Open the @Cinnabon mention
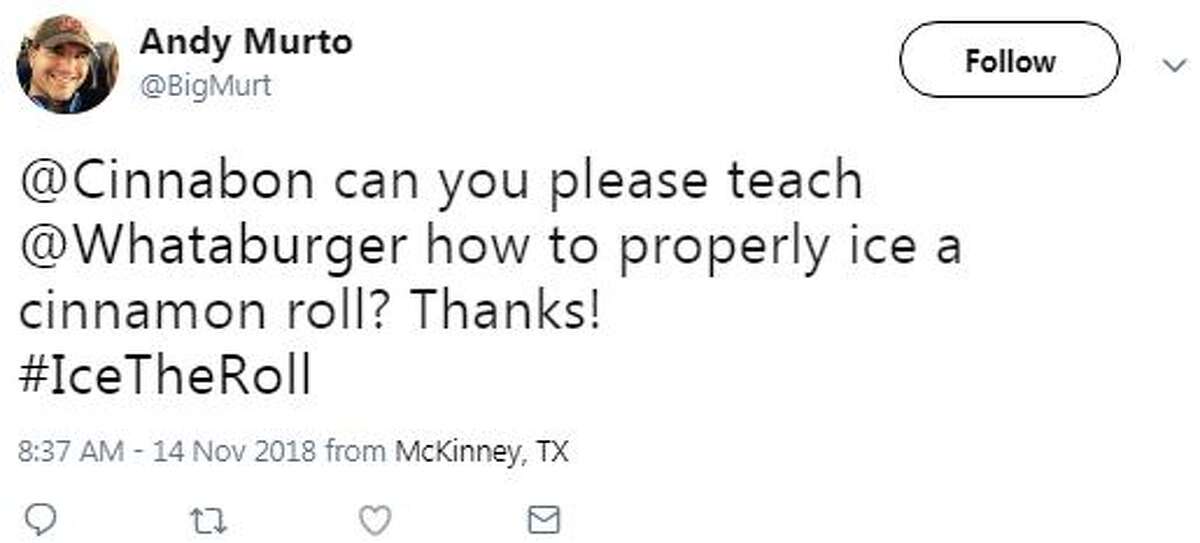This screenshot has width=1200, height=543. pos(153,181)
